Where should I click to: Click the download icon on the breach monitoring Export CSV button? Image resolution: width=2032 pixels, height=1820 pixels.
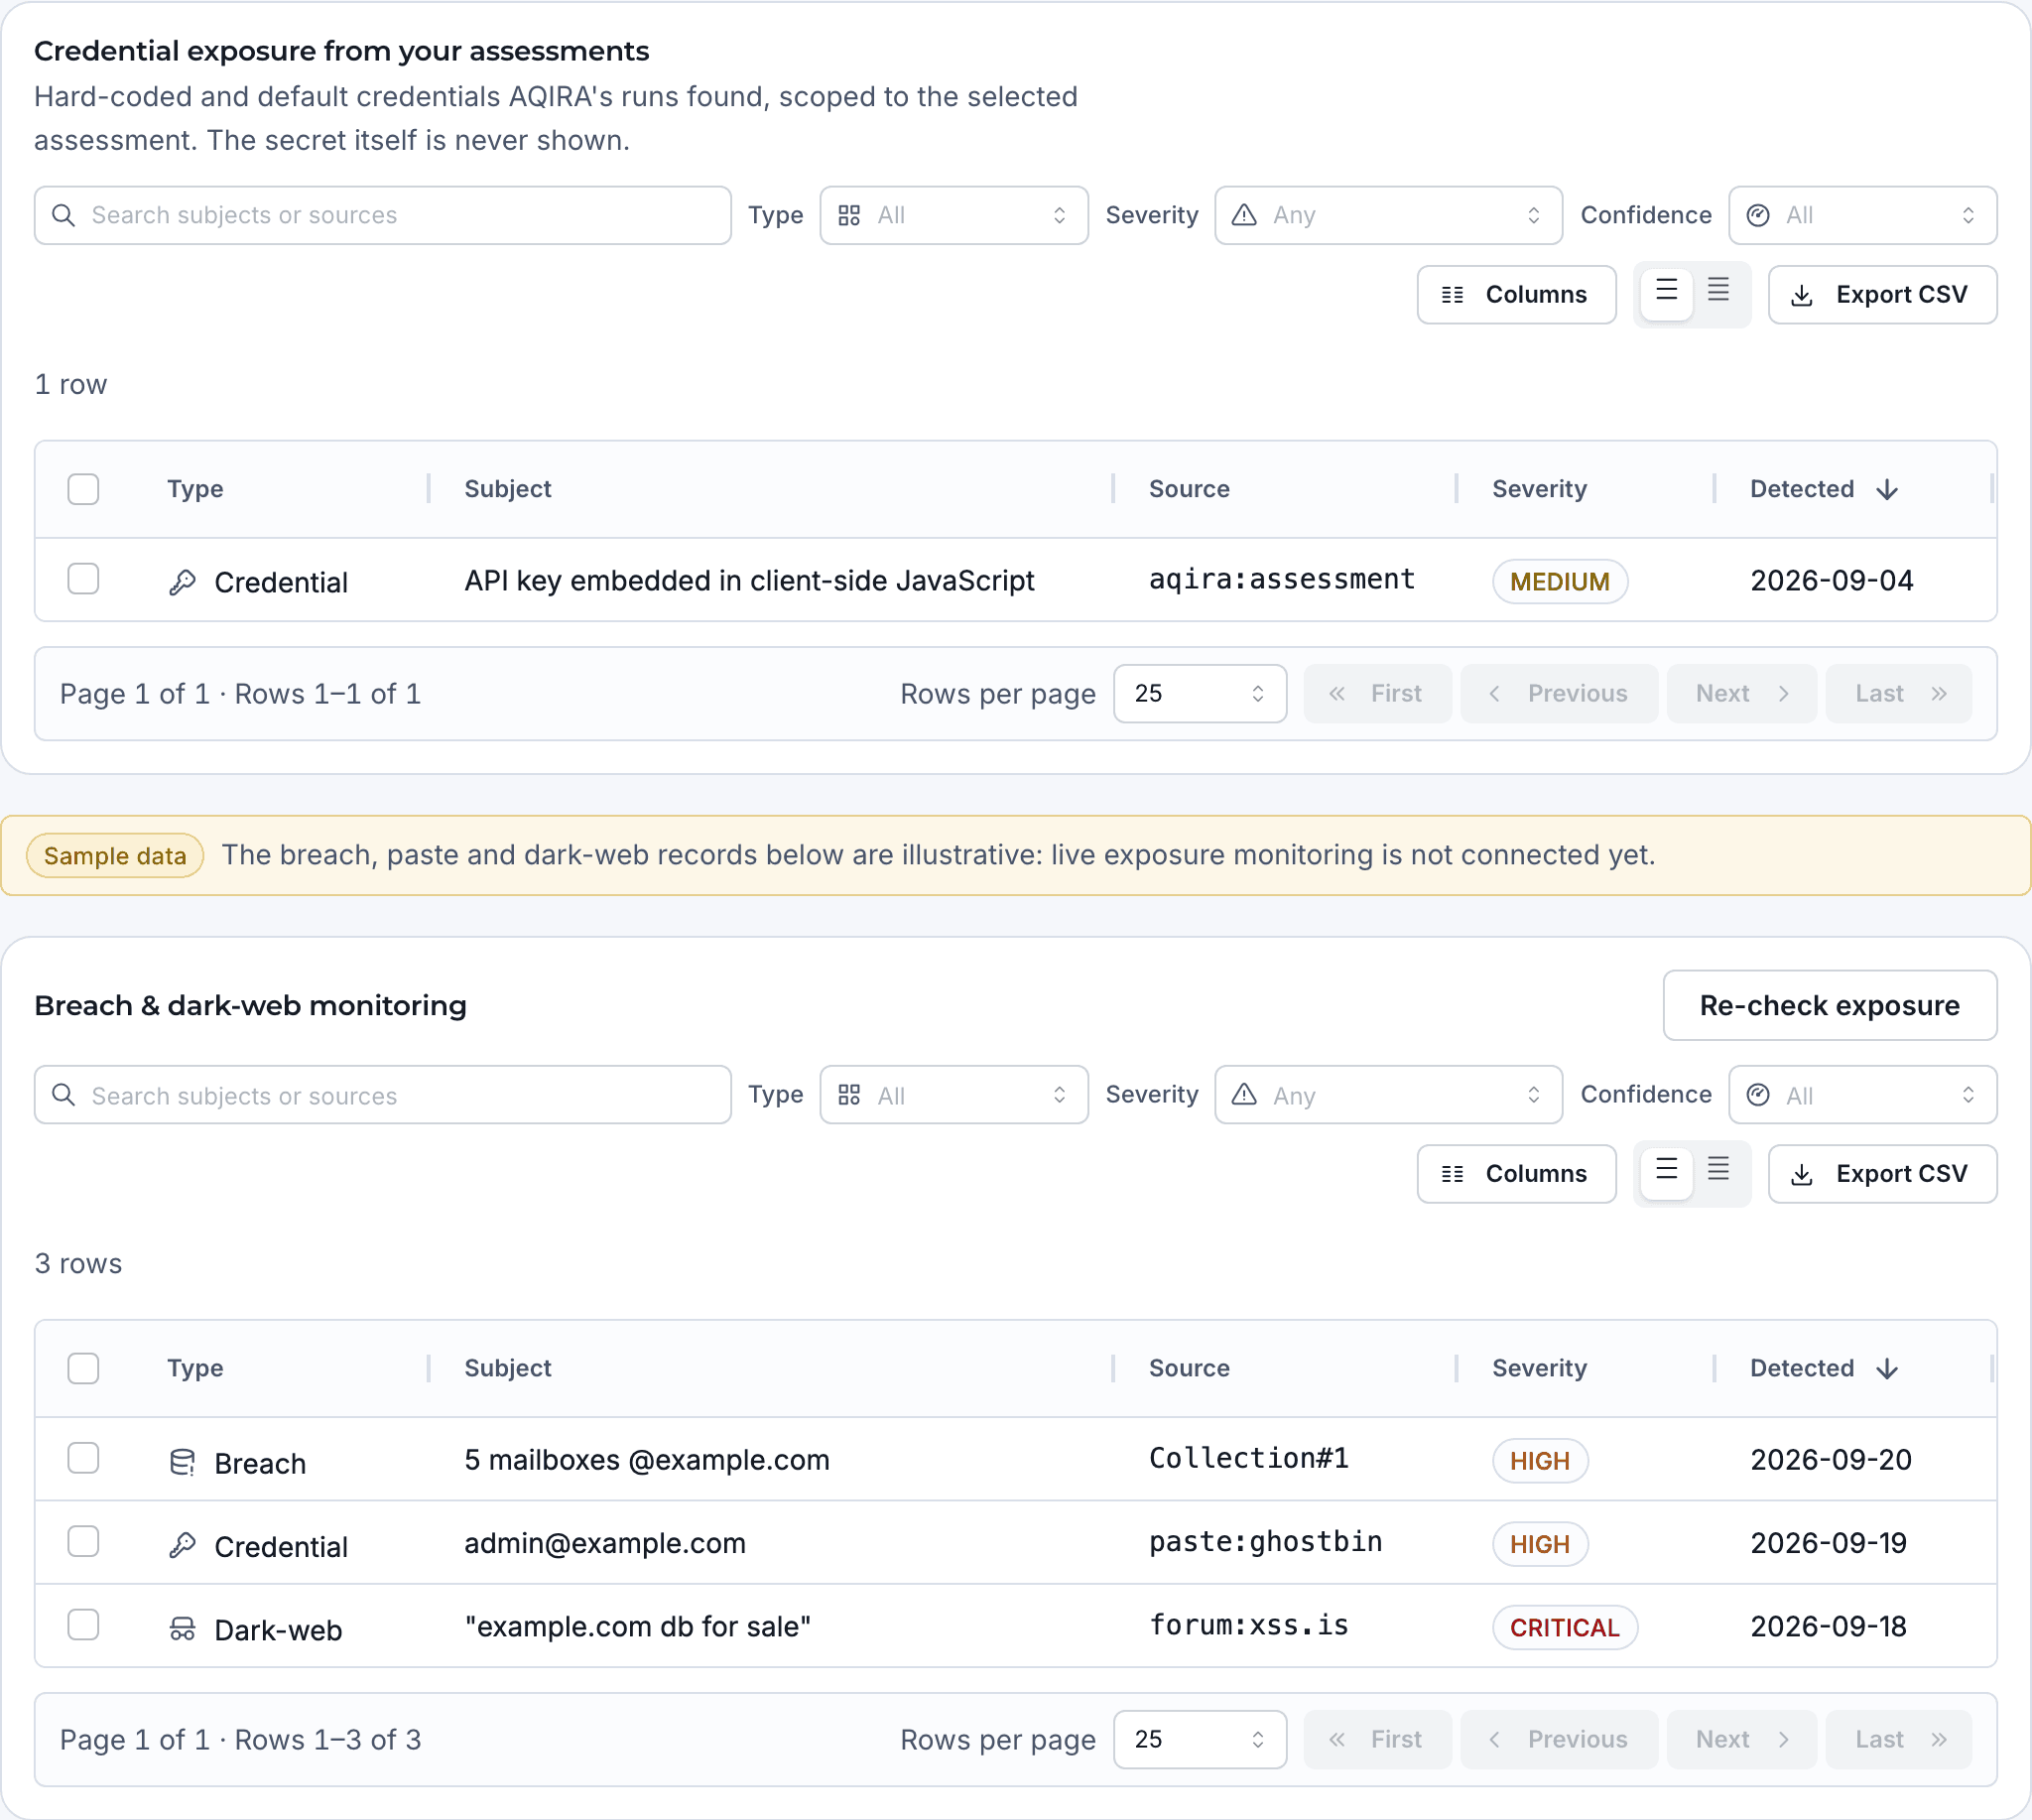(x=1802, y=1174)
